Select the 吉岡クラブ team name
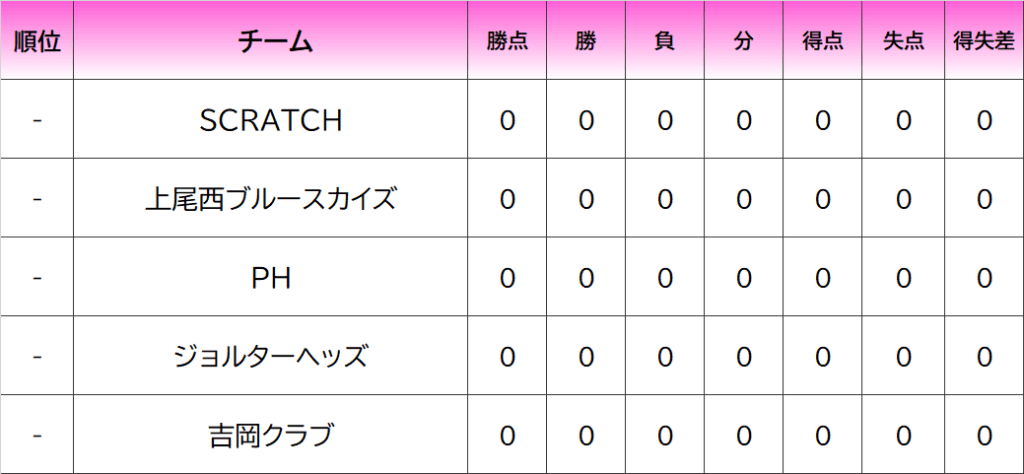Image resolution: width=1024 pixels, height=474 pixels. point(271,436)
